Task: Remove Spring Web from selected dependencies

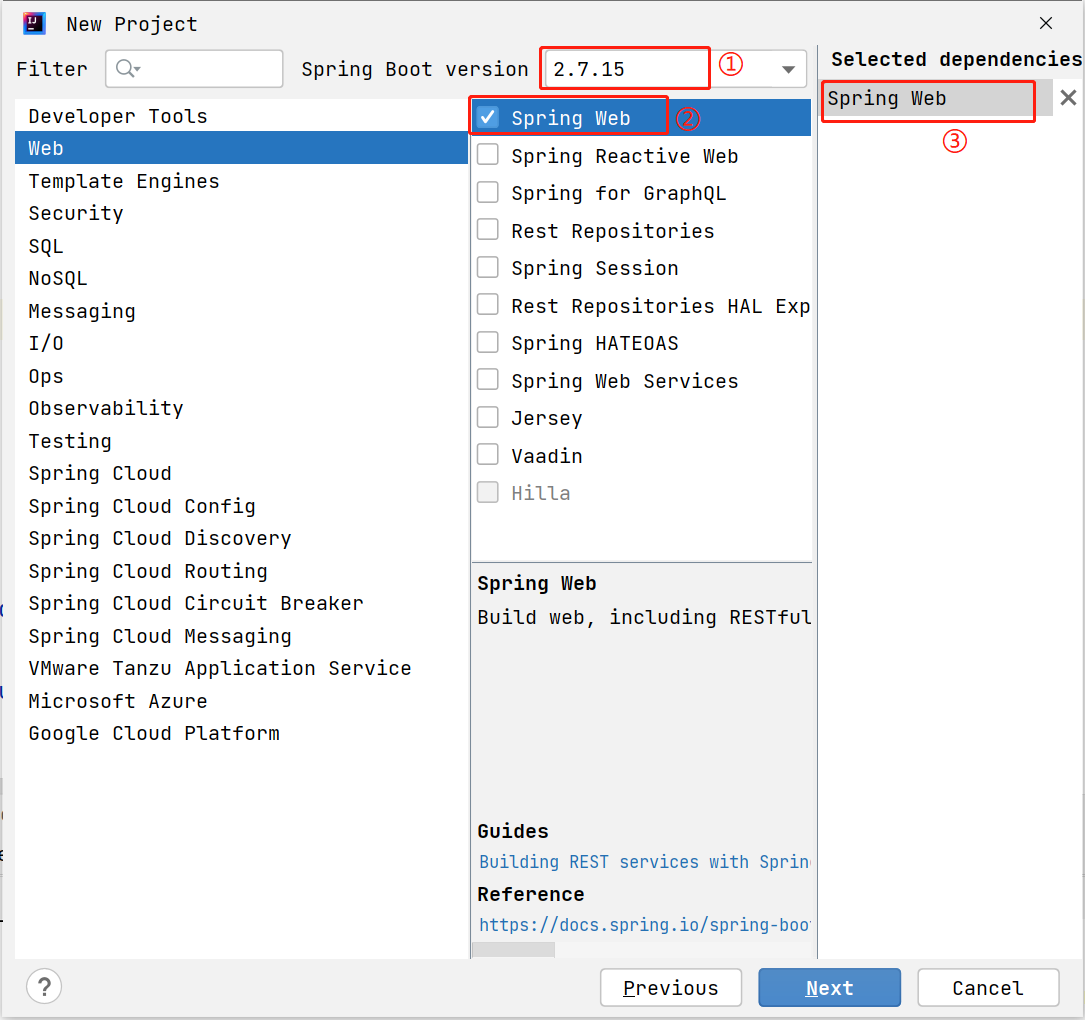Action: coord(1068,98)
